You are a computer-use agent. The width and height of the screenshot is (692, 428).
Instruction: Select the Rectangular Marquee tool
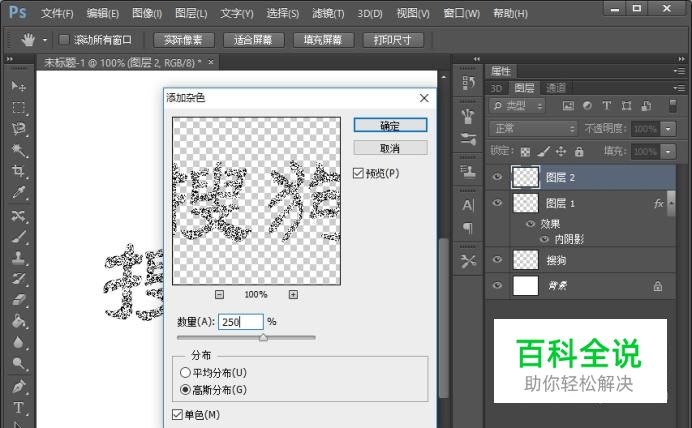(x=18, y=108)
